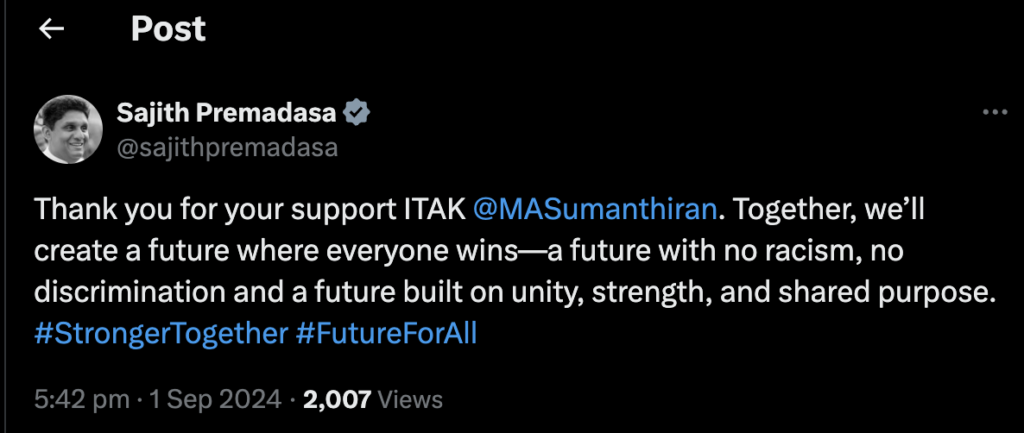
Task: Click the Views label
Action: tap(410, 398)
